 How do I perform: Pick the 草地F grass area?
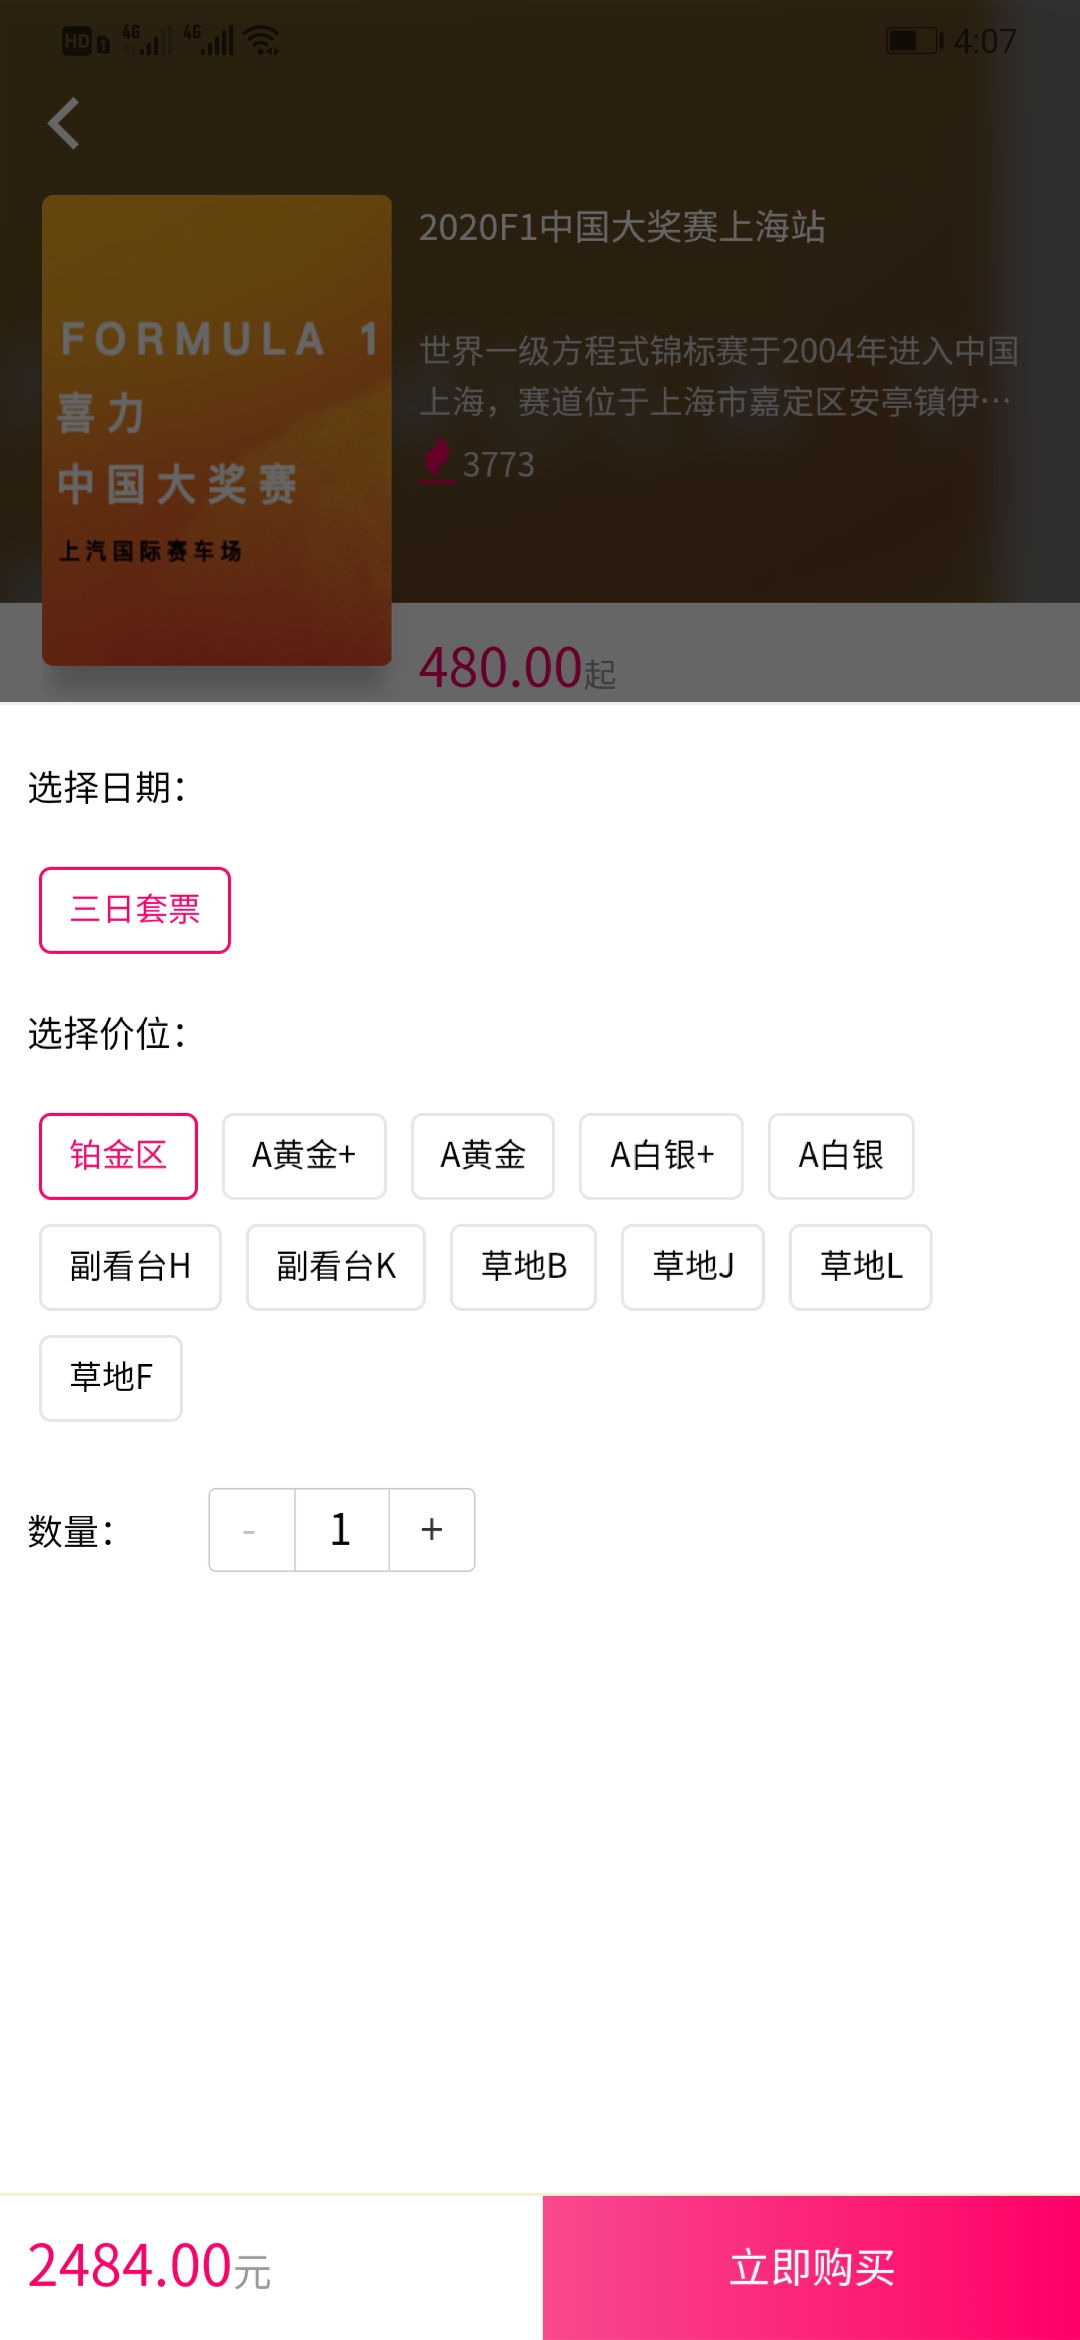click(111, 1378)
